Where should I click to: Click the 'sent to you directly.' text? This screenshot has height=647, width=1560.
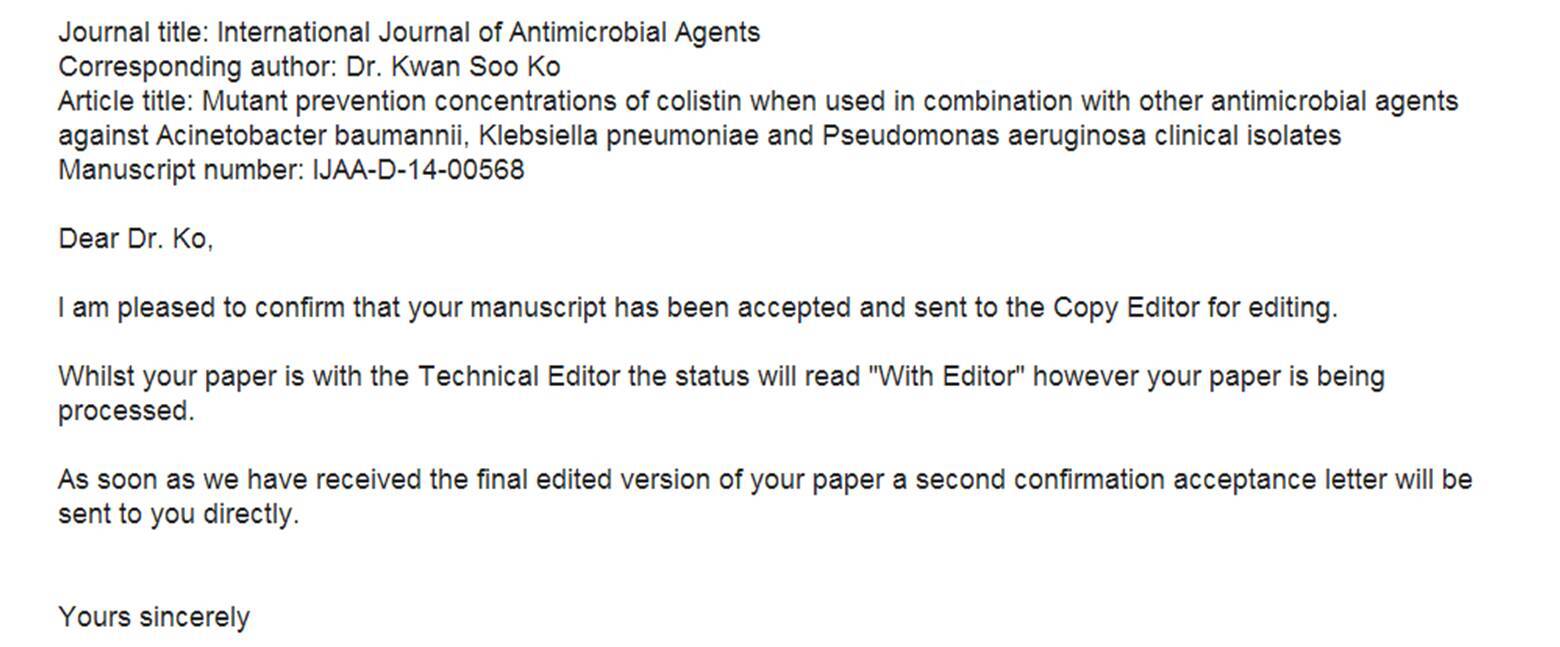pos(179,515)
